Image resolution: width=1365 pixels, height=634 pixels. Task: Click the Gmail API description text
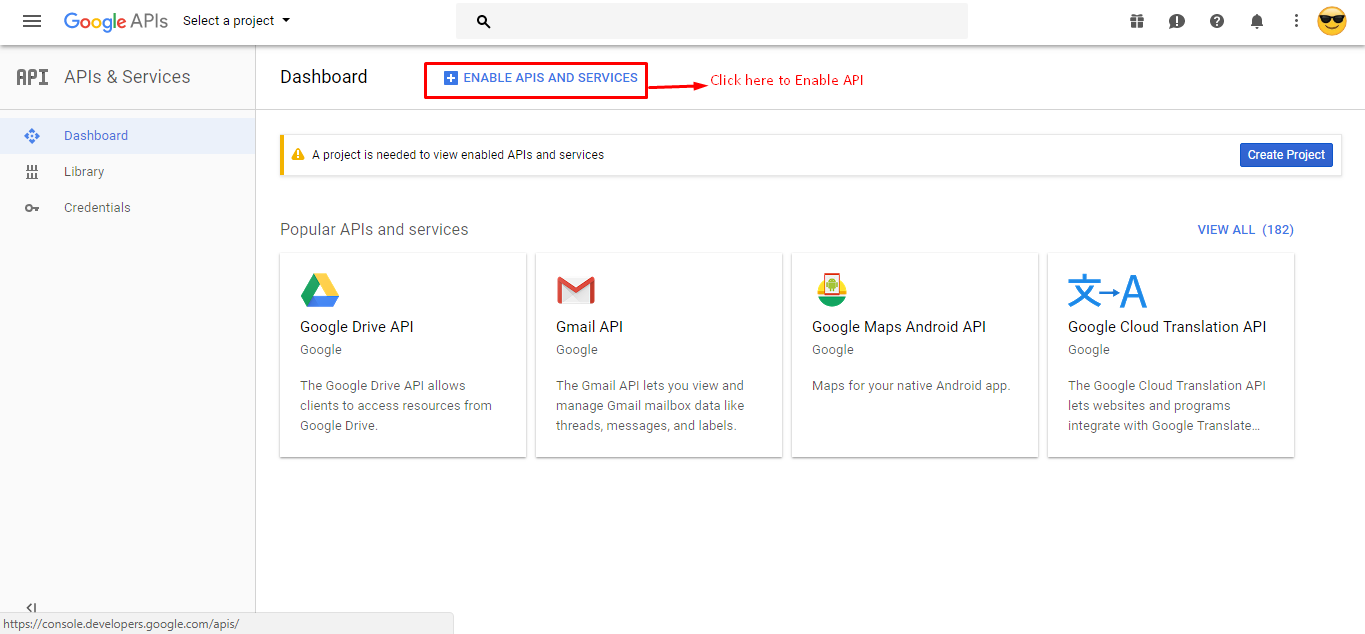[650, 406]
